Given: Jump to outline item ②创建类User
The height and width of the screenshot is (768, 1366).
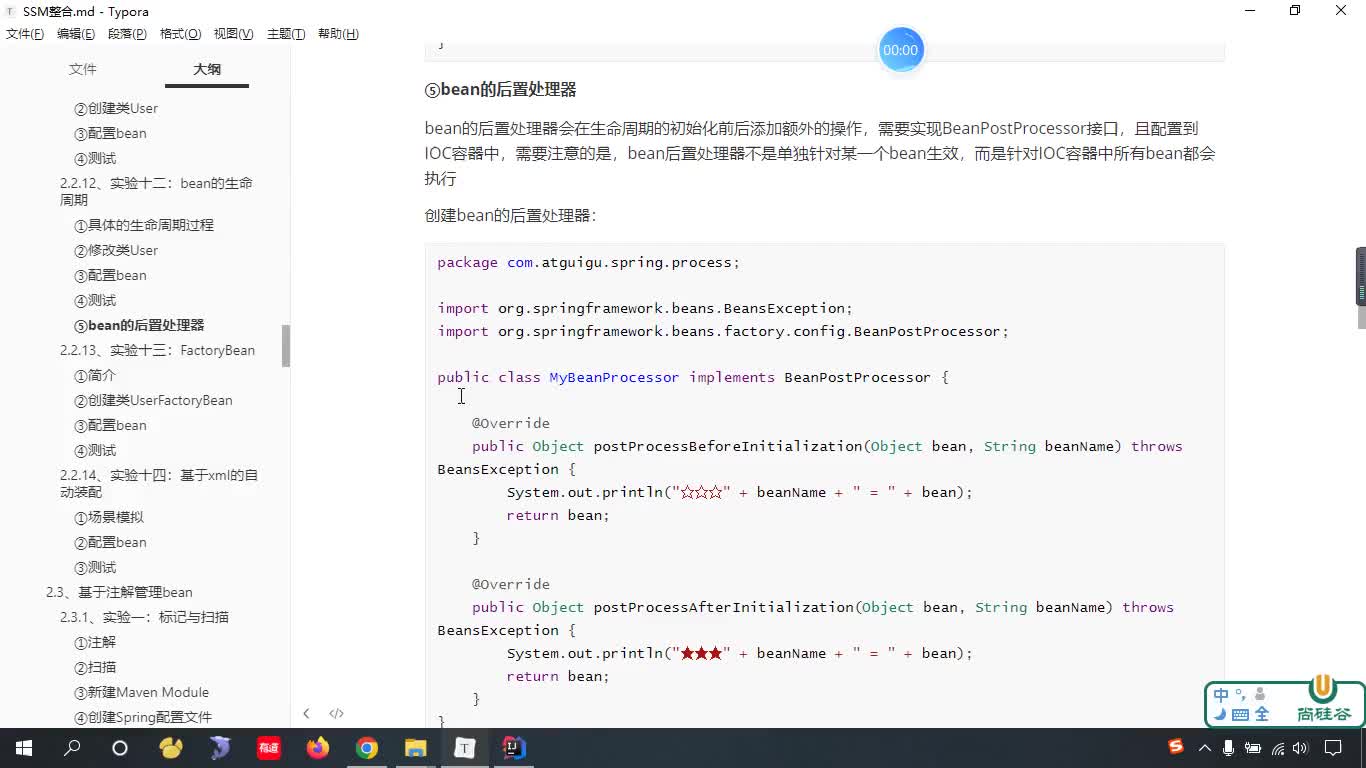Looking at the screenshot, I should (116, 108).
